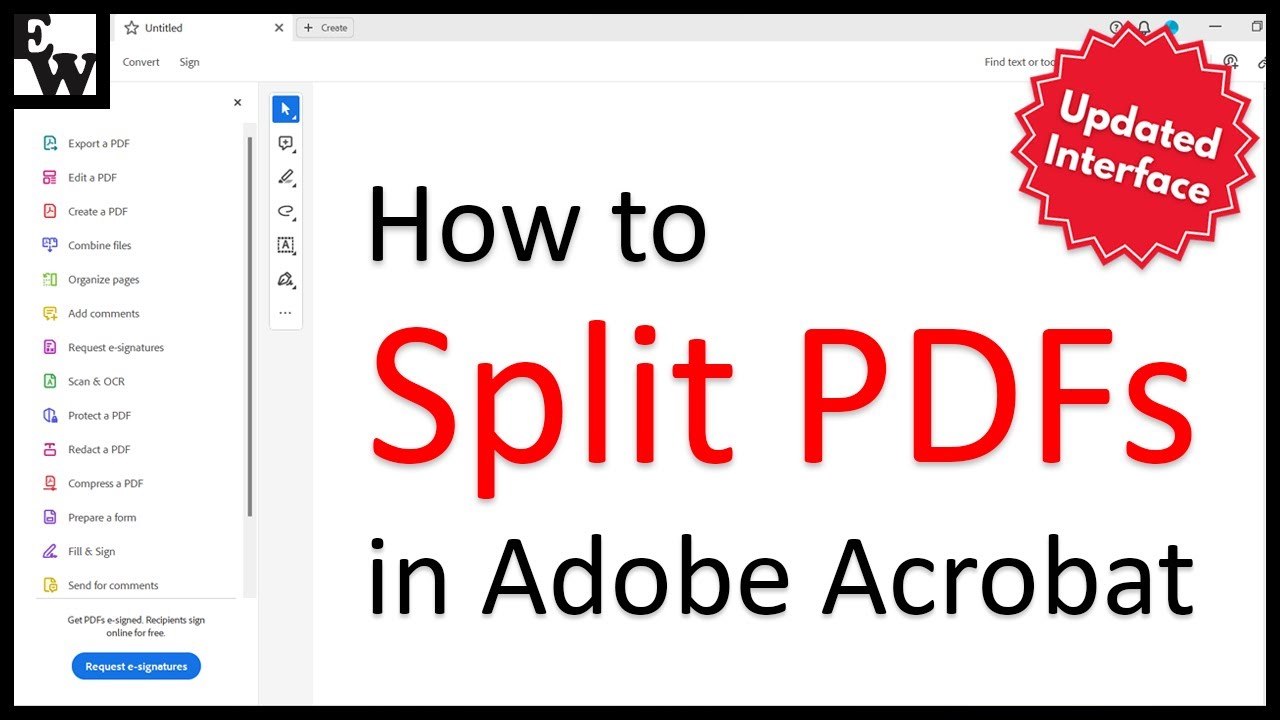Click the blue Request e-signatures button
Viewport: 1280px width, 720px height.
pos(136,666)
